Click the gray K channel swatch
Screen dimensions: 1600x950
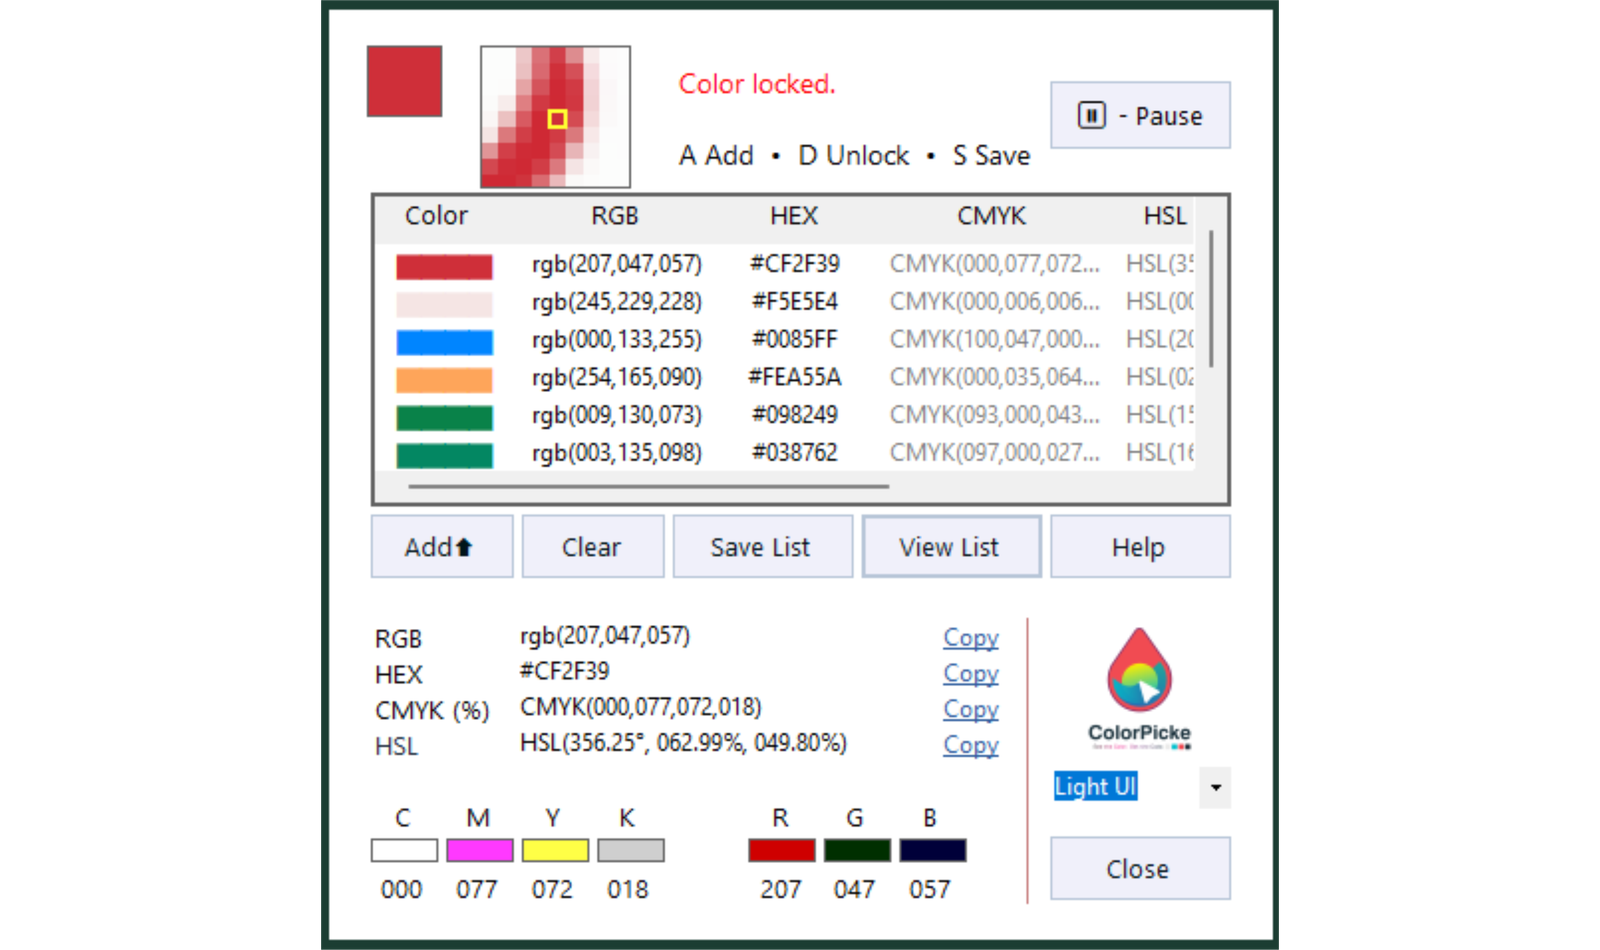click(631, 850)
